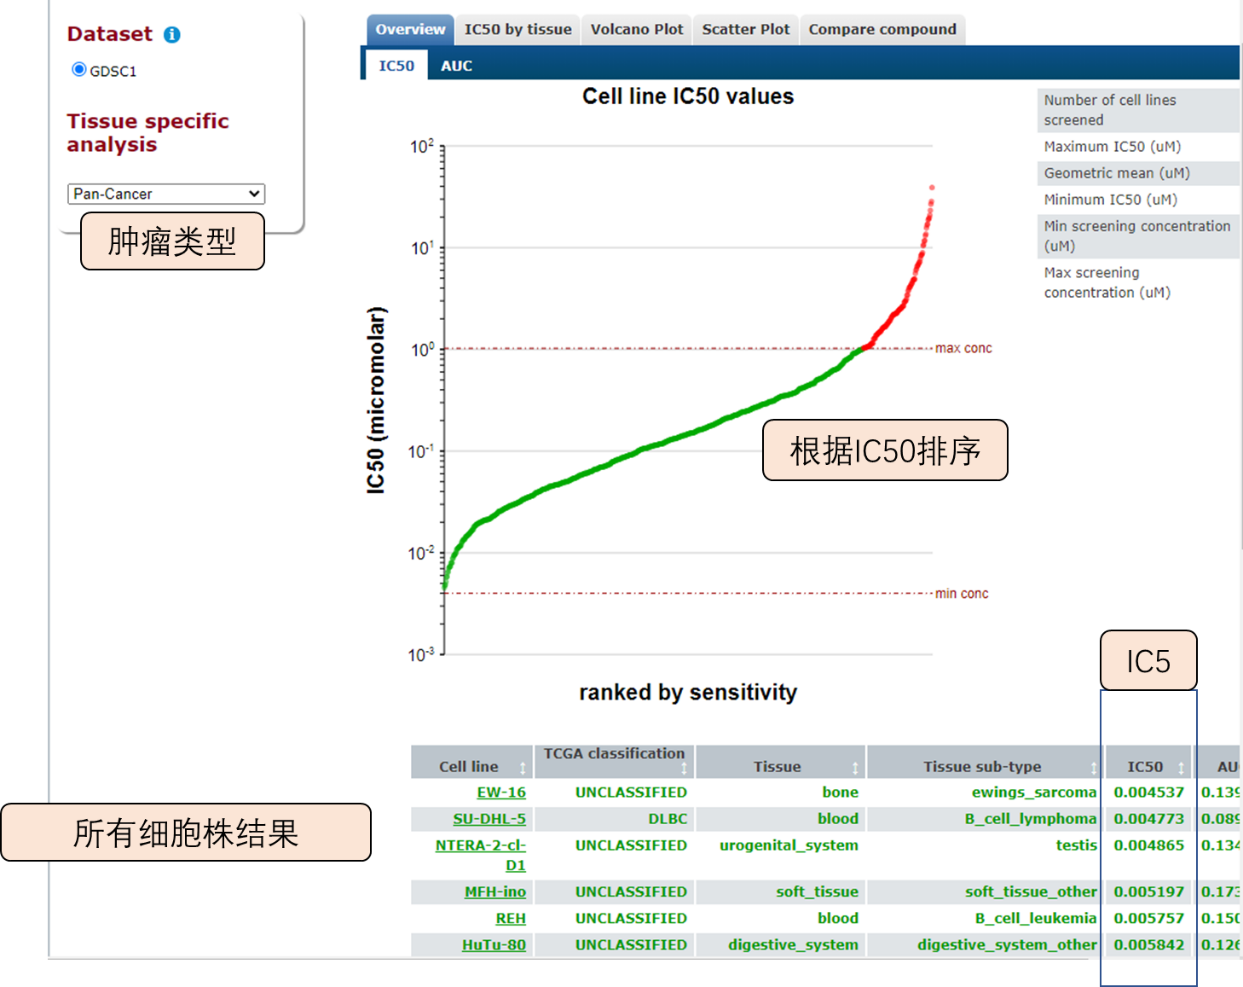
Task: Open REH cell line link
Action: coord(510,918)
